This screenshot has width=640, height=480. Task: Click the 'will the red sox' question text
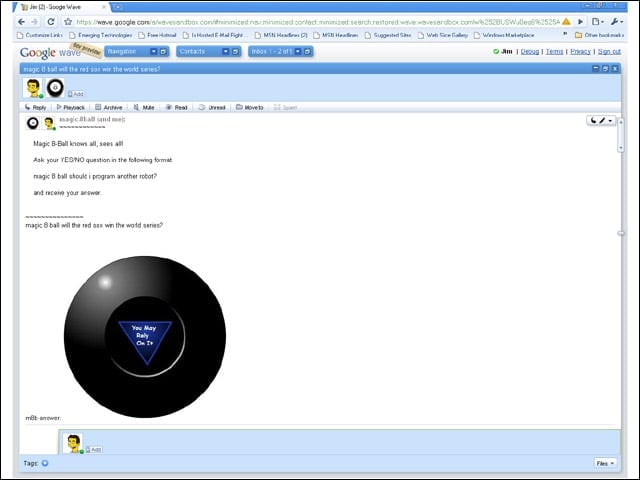click(94, 225)
